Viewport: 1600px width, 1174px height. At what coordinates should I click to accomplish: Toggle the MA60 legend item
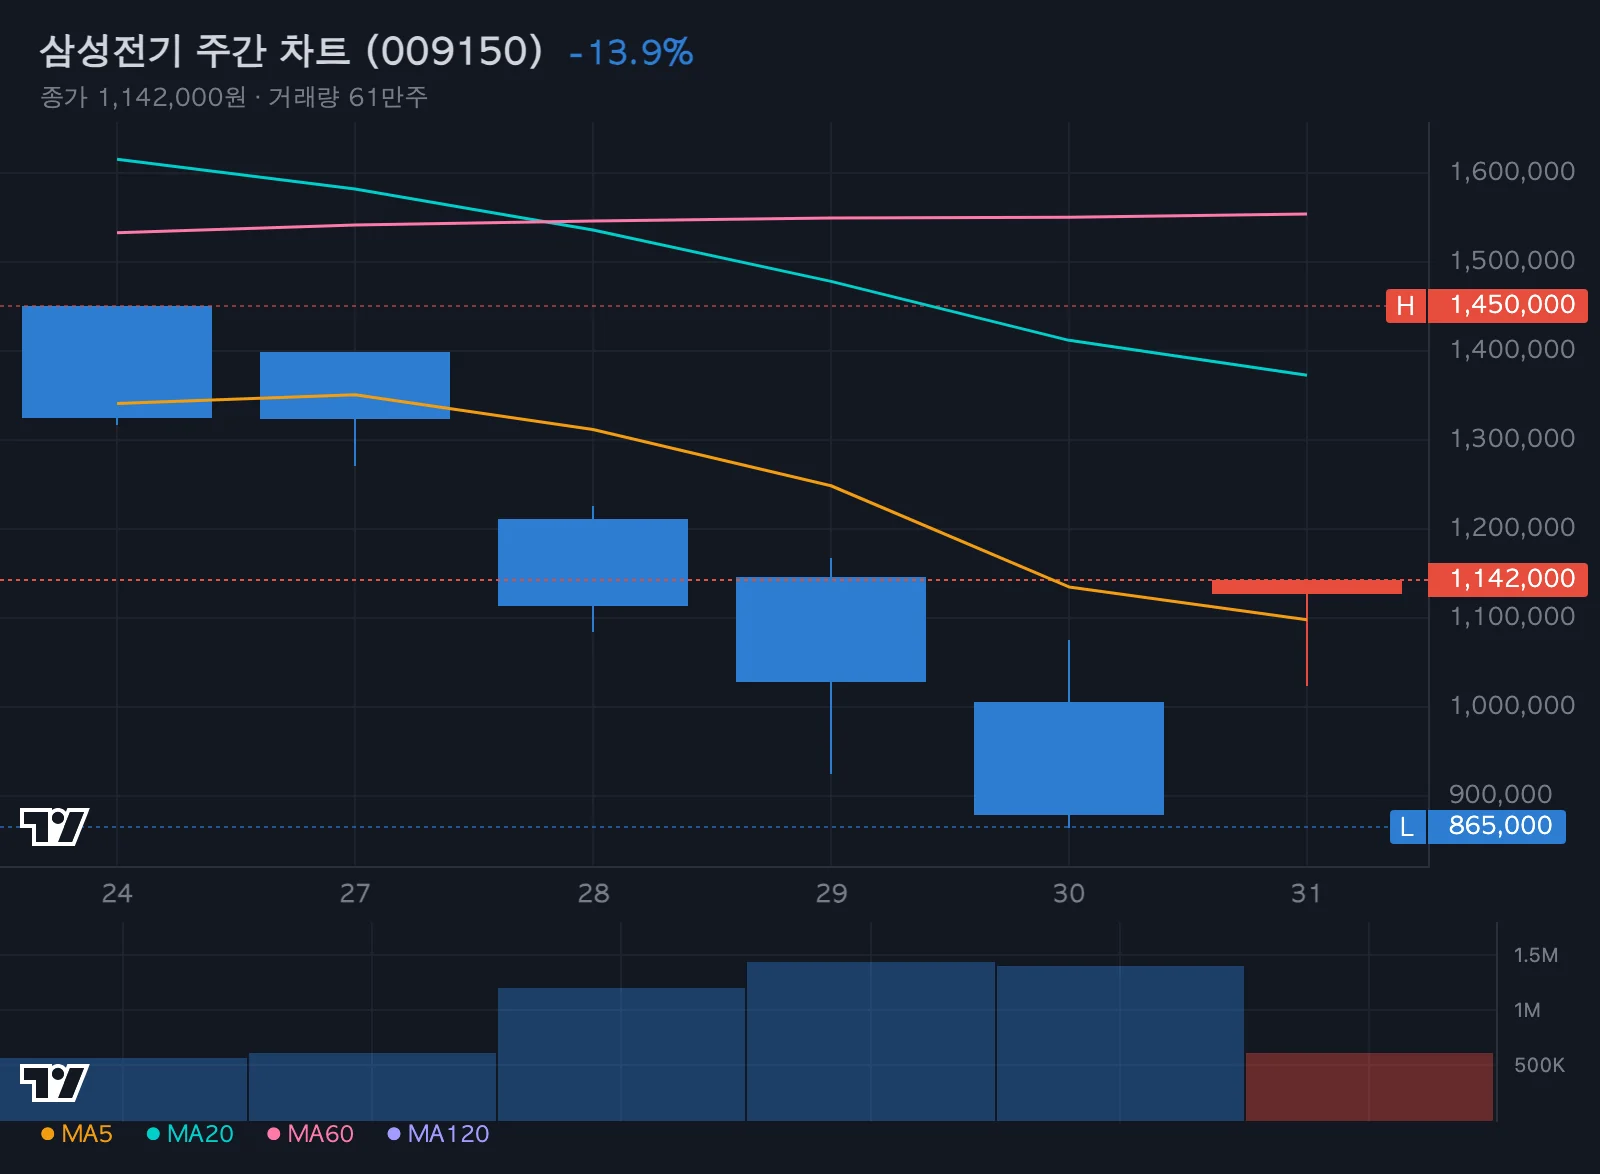(311, 1134)
